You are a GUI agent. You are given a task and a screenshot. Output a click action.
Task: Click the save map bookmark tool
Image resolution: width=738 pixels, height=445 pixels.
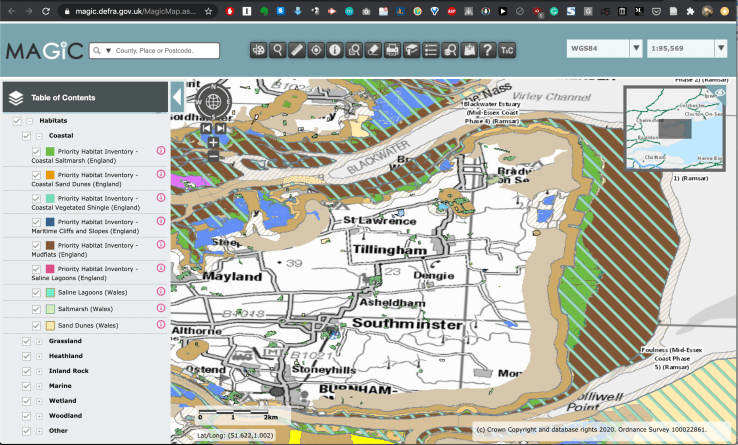469,50
